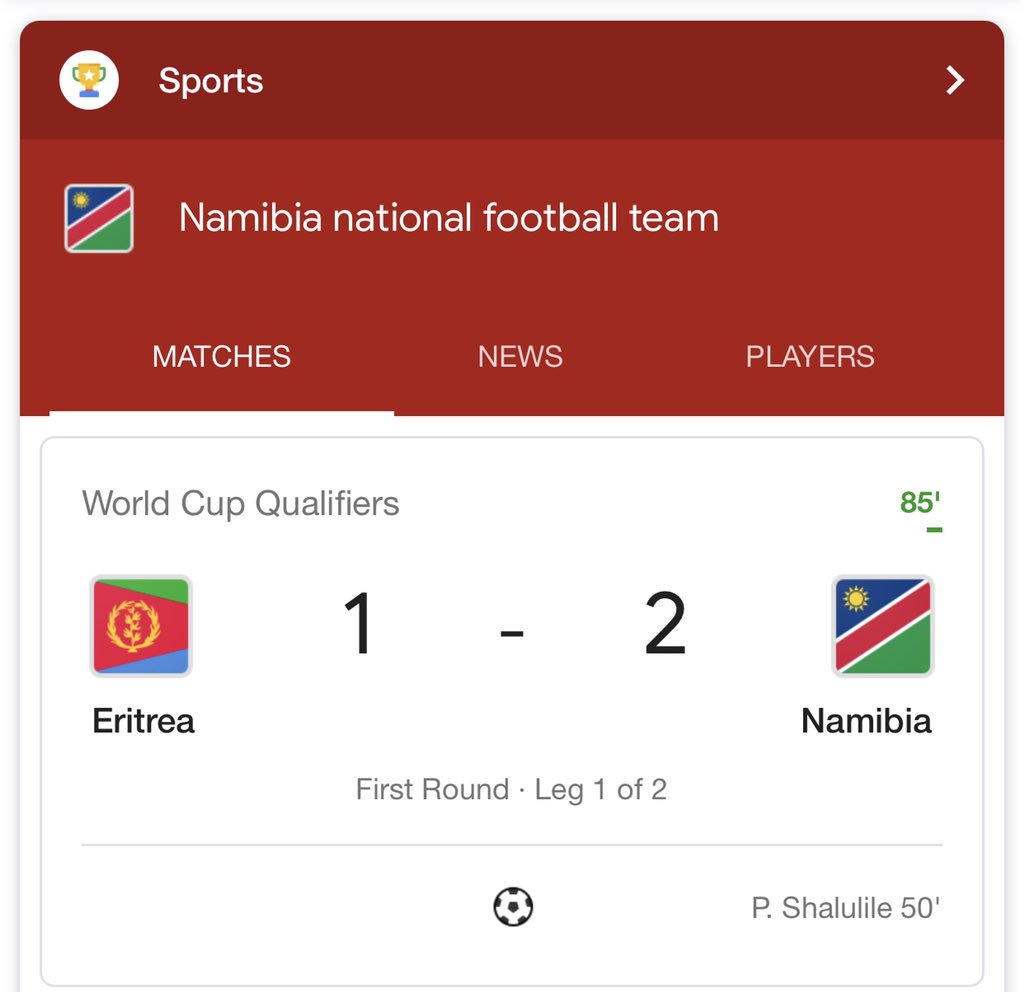This screenshot has width=1024, height=992.
Task: Click the live 85' match minute indicator
Action: (920, 503)
